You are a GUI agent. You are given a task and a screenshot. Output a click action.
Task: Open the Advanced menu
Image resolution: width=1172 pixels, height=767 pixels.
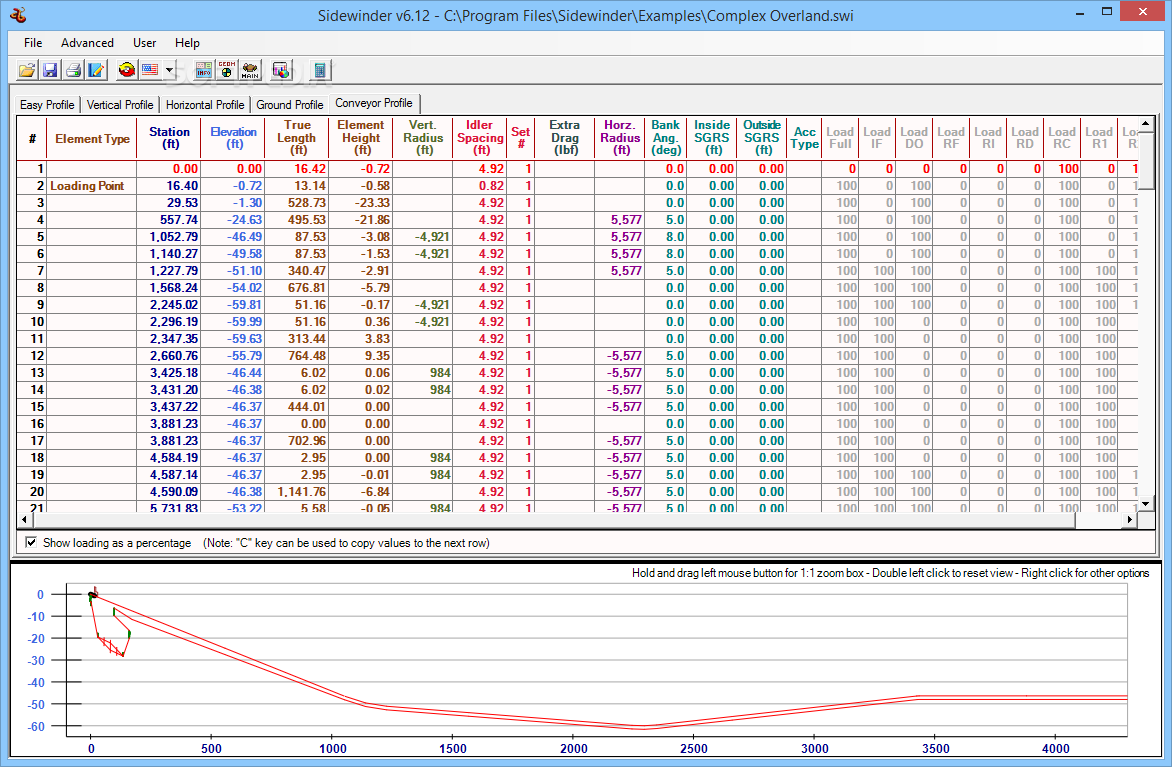(x=87, y=43)
